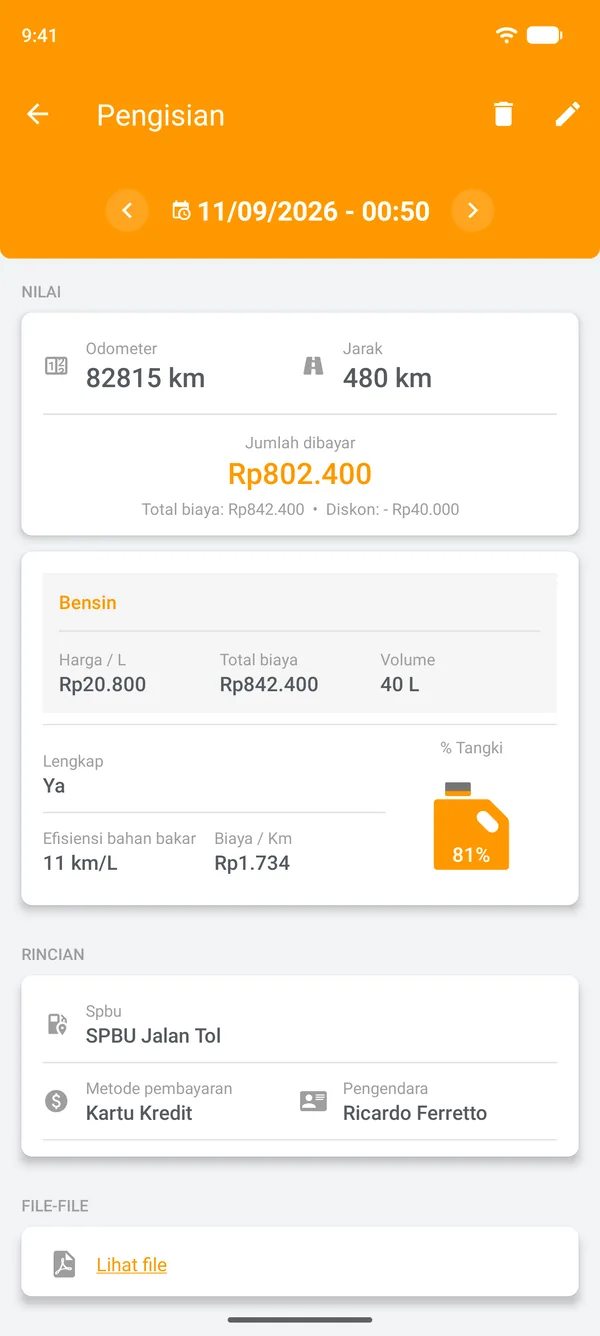Screen dimensions: 600x1336
Task: Tap the road icon next to Jarak
Action: (x=314, y=366)
